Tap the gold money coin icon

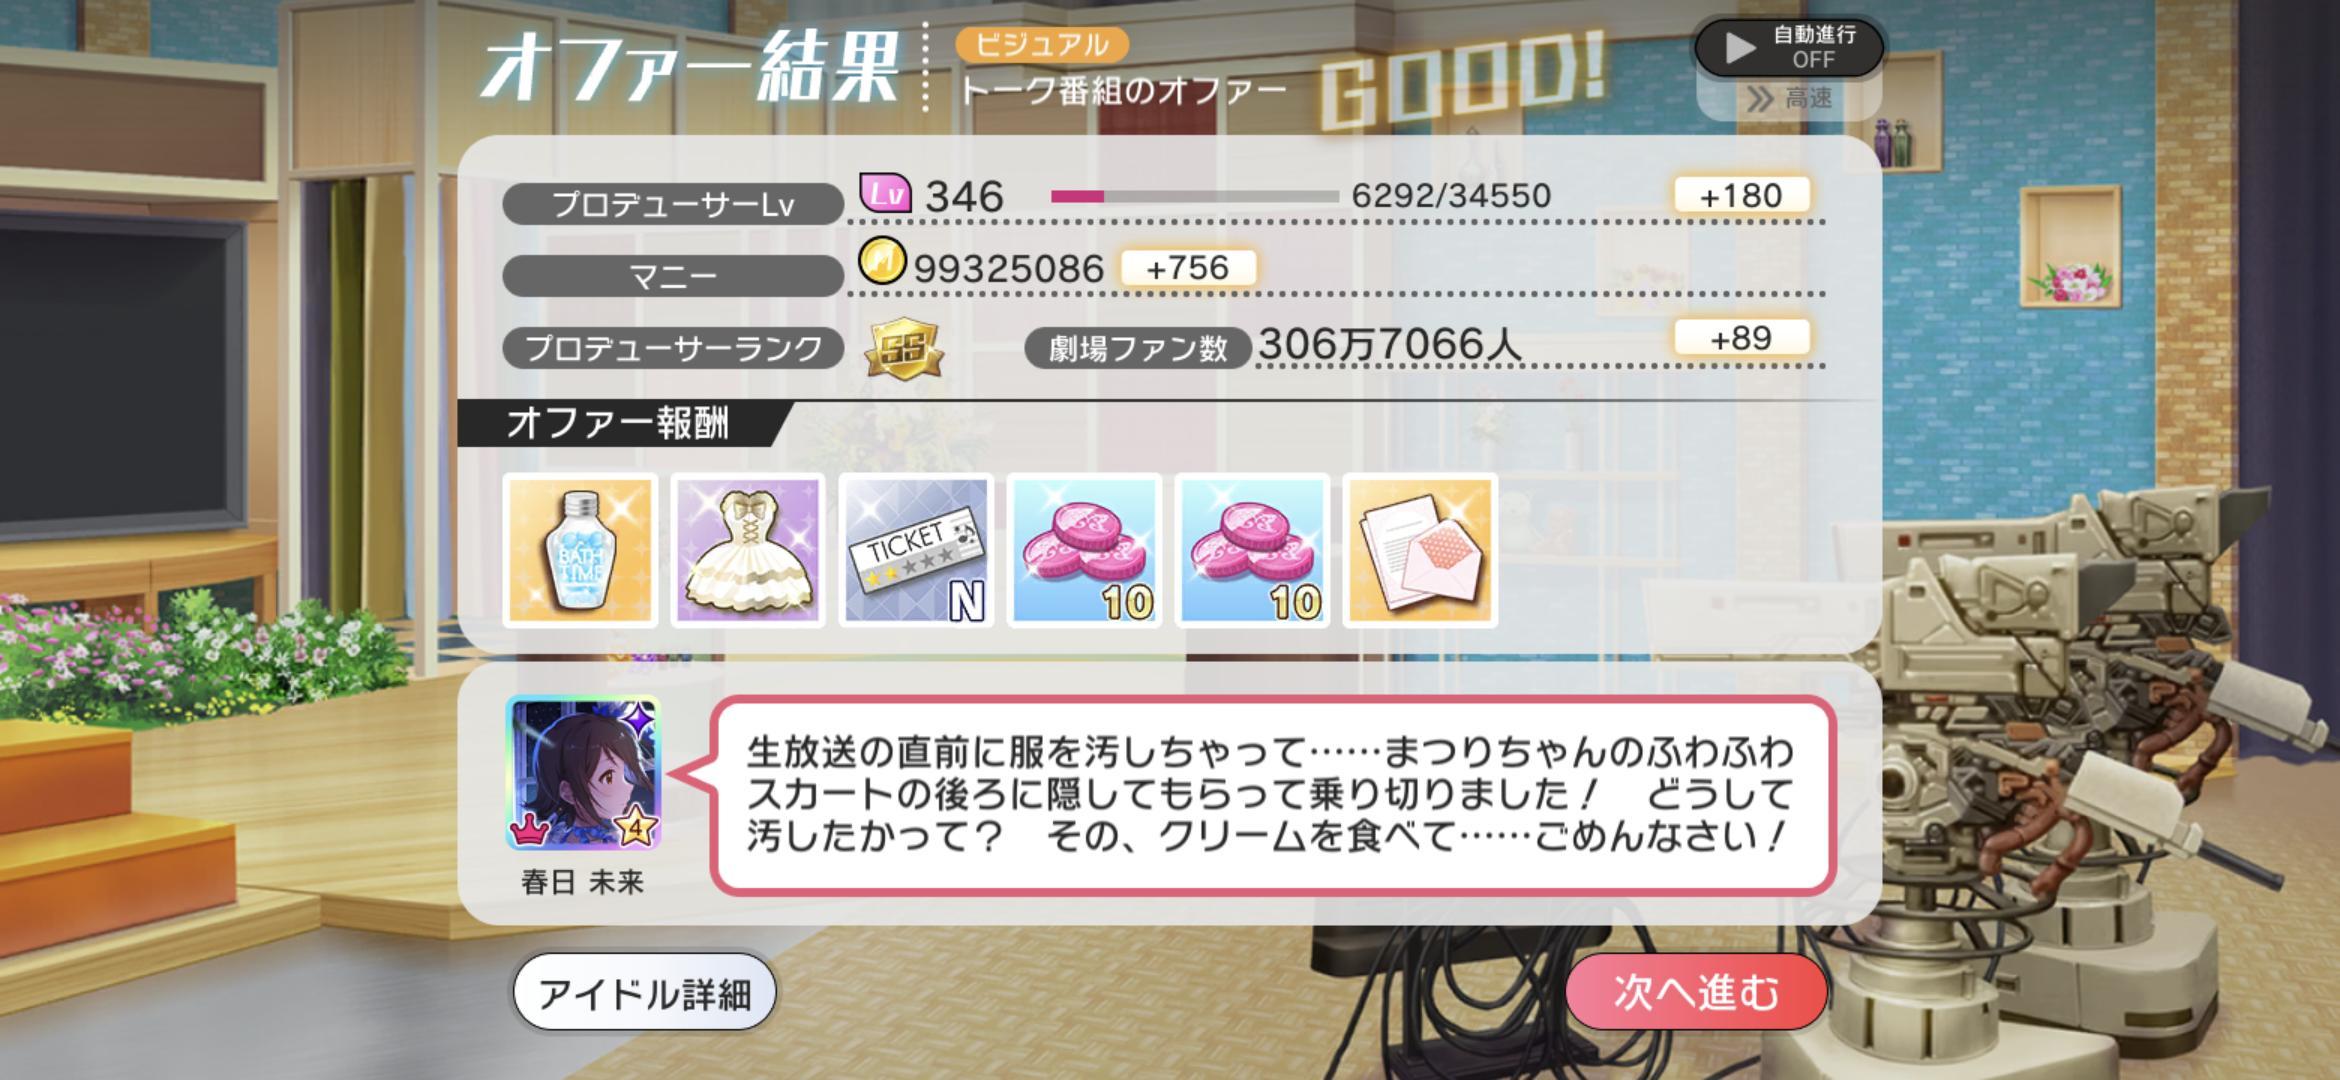click(x=882, y=262)
